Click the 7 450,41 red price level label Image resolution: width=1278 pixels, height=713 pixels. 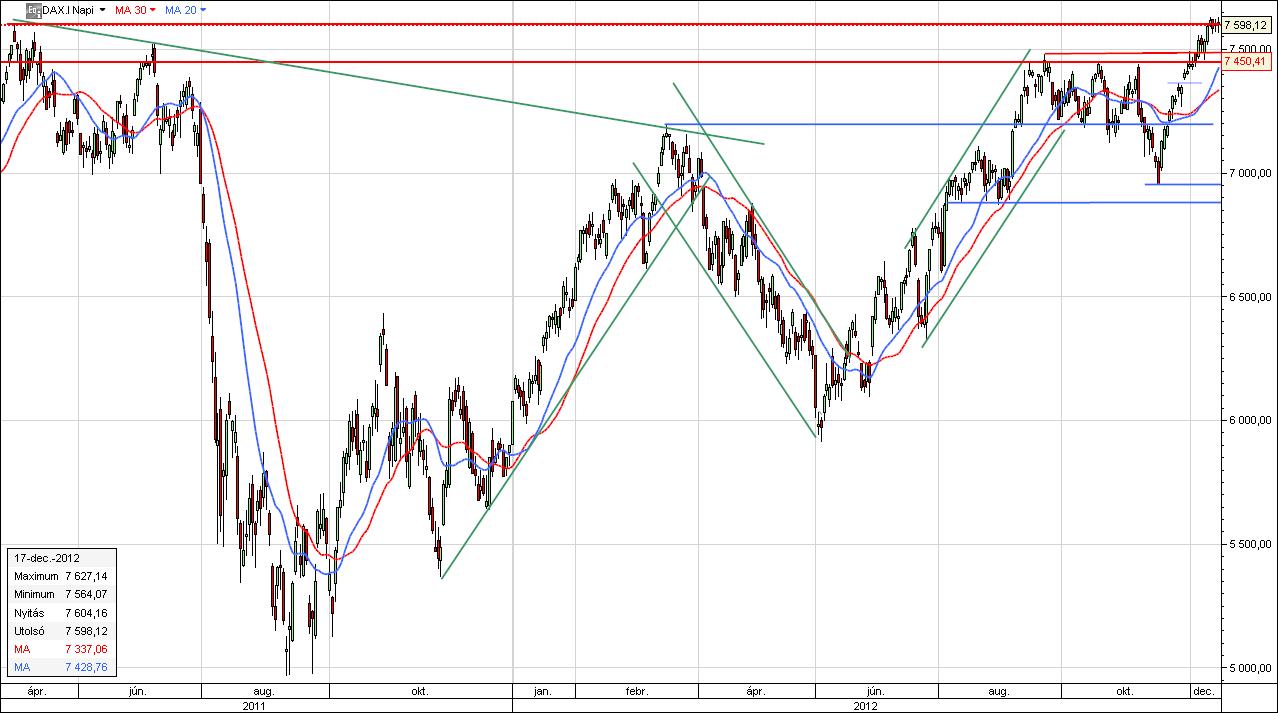(1246, 62)
